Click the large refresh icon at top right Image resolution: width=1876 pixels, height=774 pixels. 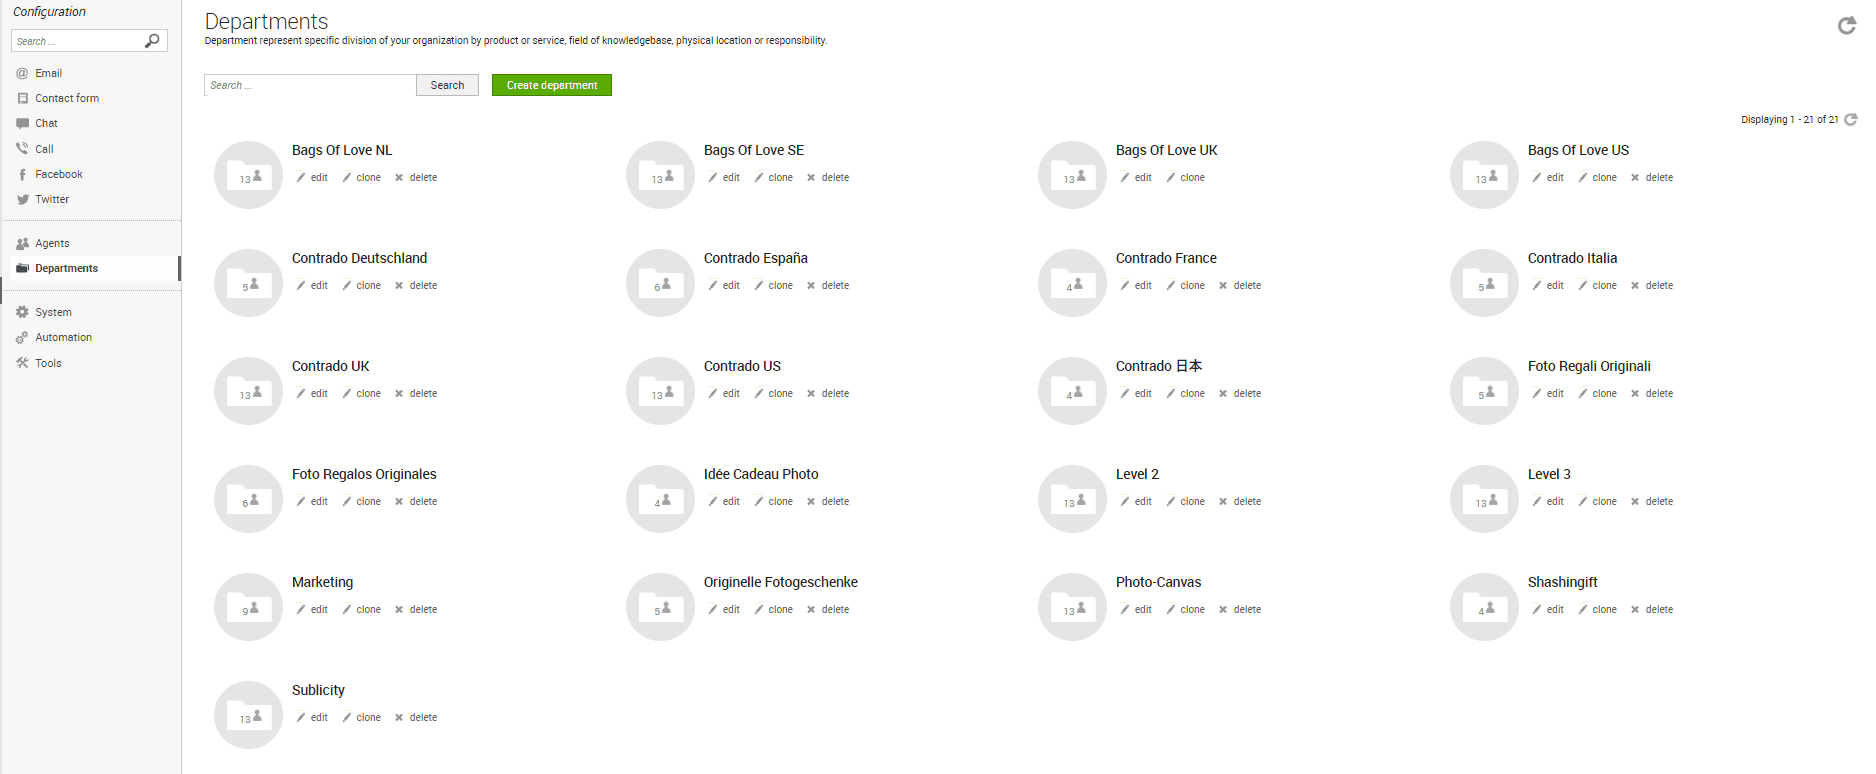(x=1846, y=26)
